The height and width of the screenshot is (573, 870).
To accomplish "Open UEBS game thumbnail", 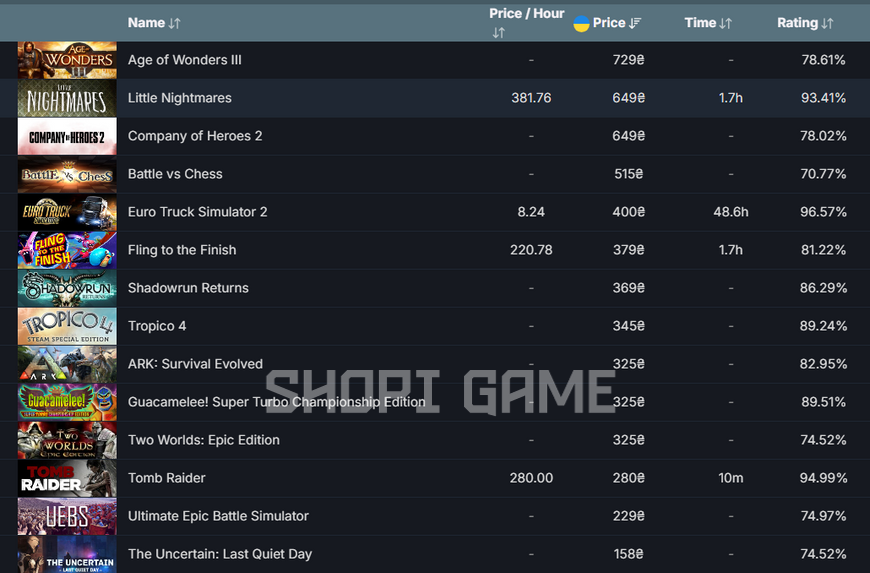I will click(67, 516).
